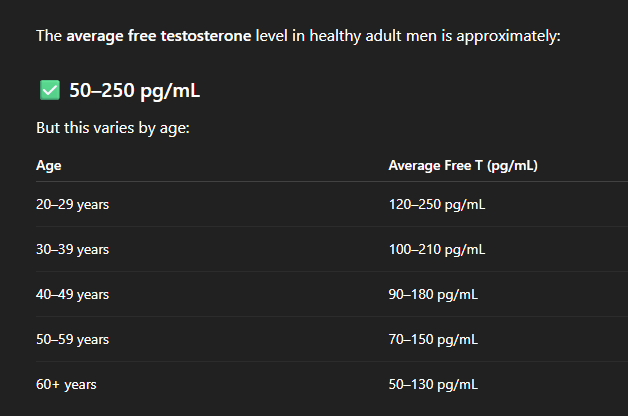Screen dimensions: 628x416
Task: Select the 40–49 years row label
Action: (x=72, y=295)
